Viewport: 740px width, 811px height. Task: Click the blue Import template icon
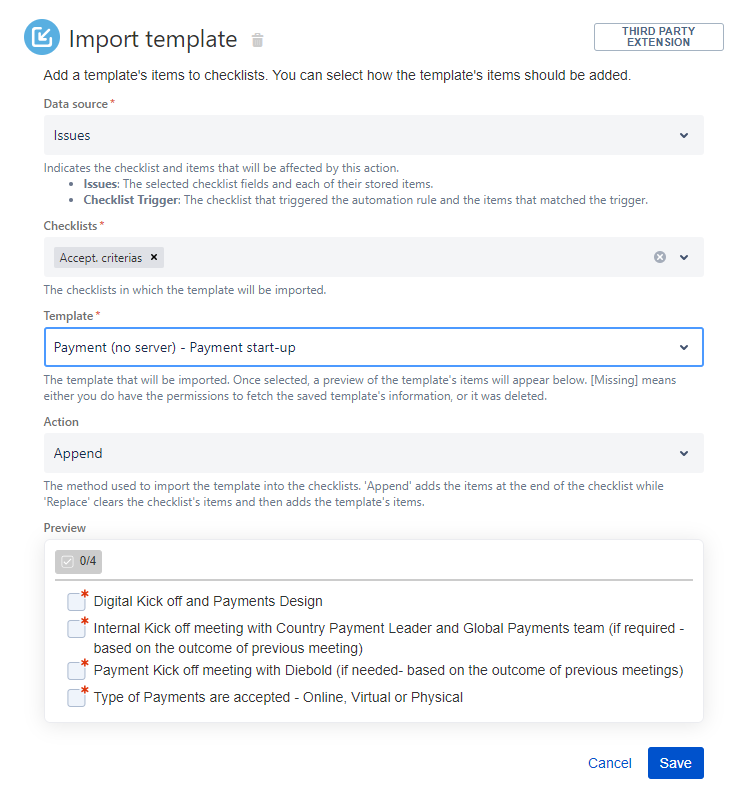pos(41,37)
